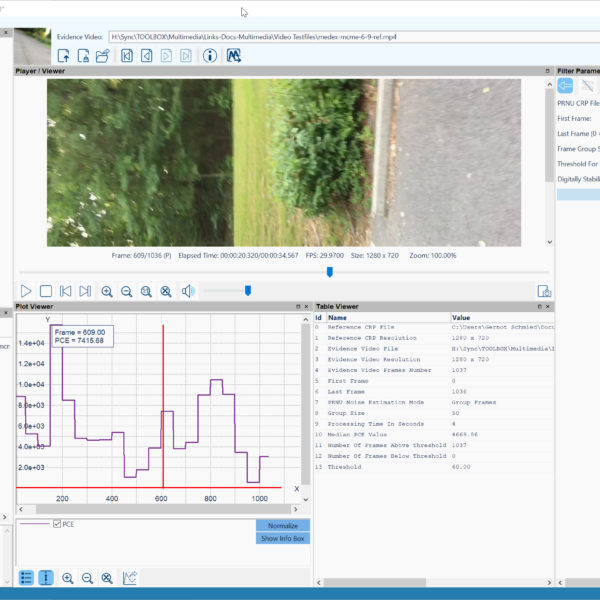The width and height of the screenshot is (600, 600).
Task: Select the Evidence Video Frames Number row
Action: point(434,370)
